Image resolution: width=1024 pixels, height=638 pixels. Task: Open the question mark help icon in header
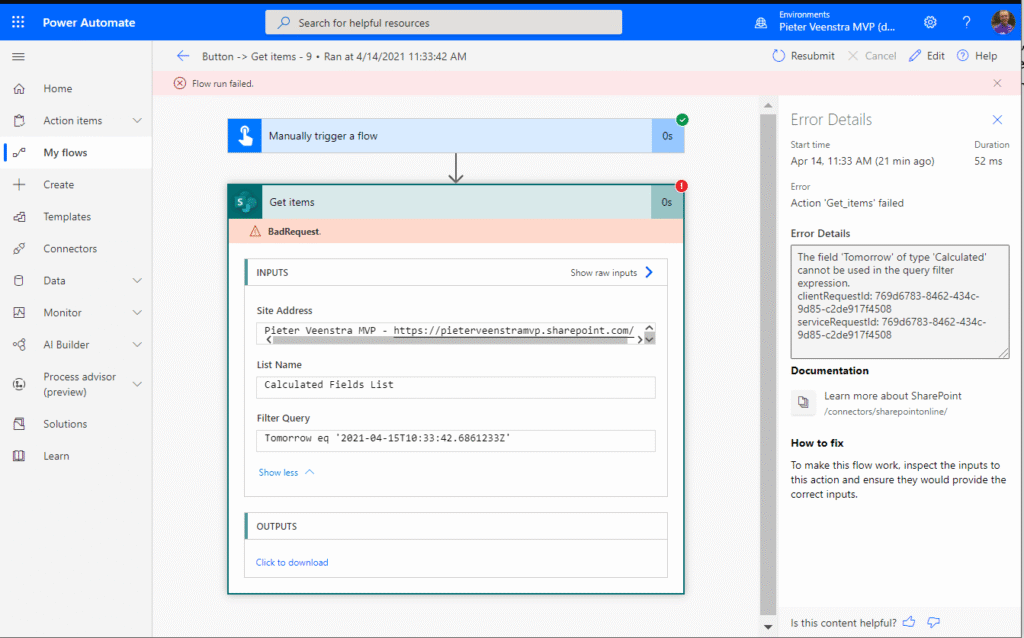966,22
